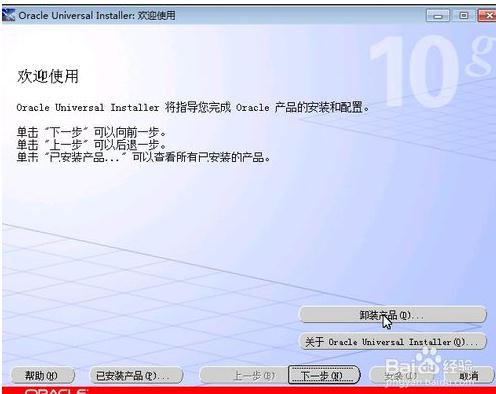This screenshot has height=394, width=496.
Task: Open 已安装产品 installed products list
Action: click(x=136, y=376)
